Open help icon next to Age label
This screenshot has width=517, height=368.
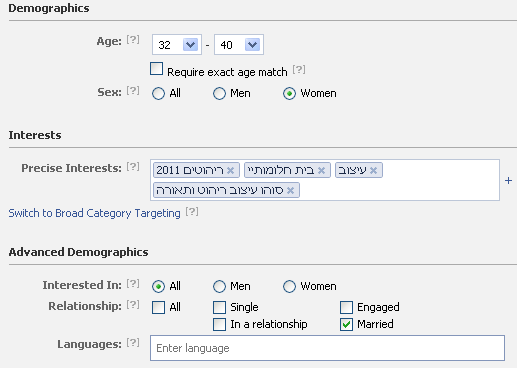click(x=133, y=40)
